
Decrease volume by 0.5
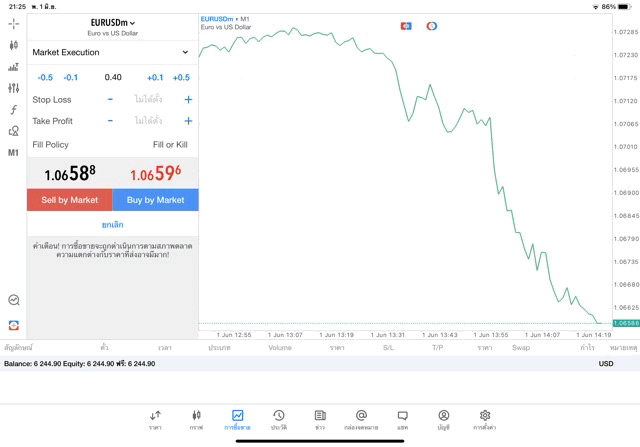coord(45,78)
